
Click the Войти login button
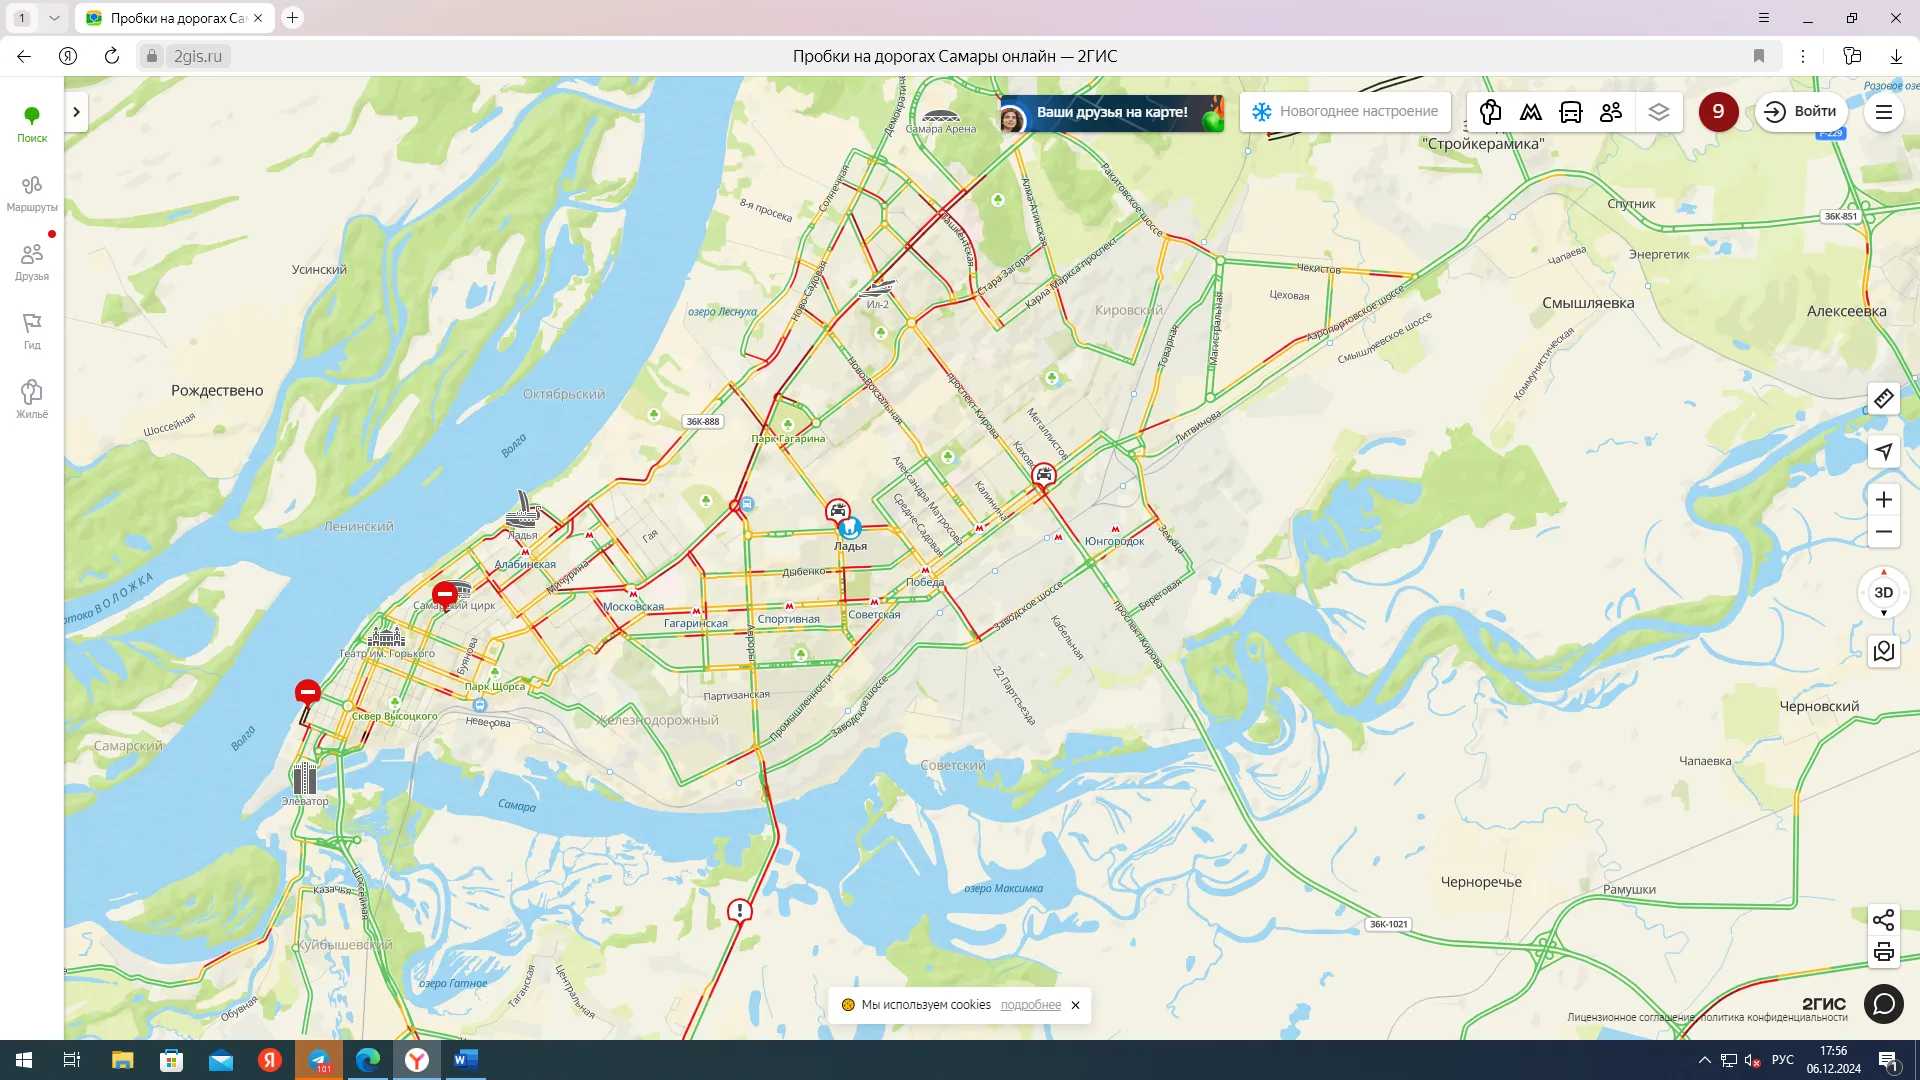coord(1801,112)
